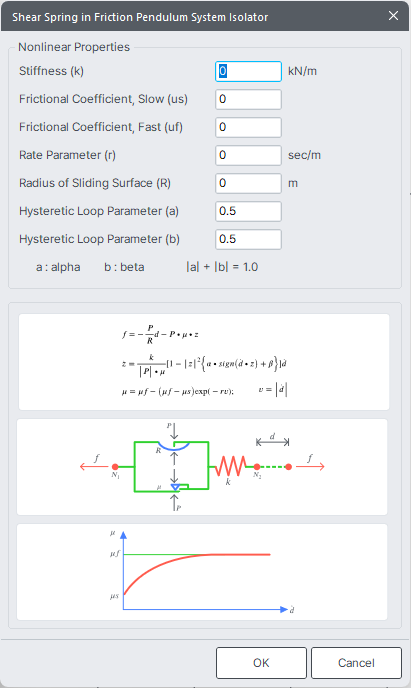
Task: Click the red node N2 dot
Action: coord(257,467)
